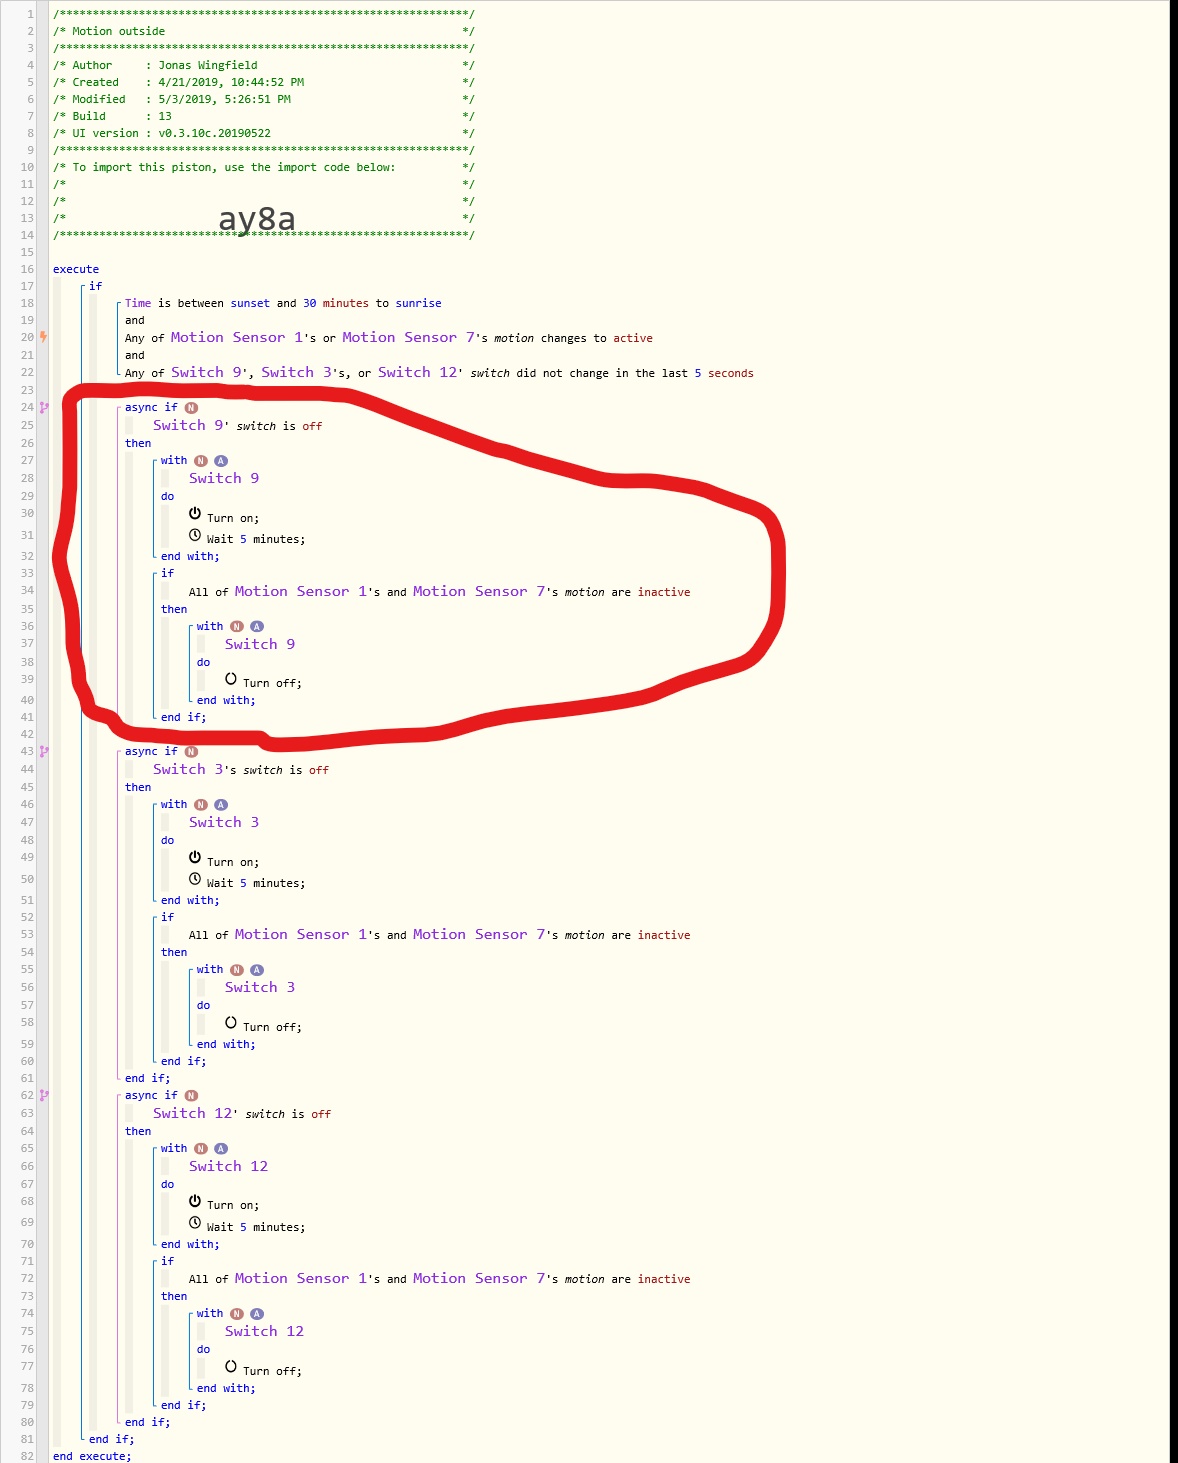The height and width of the screenshot is (1463, 1178).
Task: Select the 'execute' keyword on line 16
Action: 76,269
